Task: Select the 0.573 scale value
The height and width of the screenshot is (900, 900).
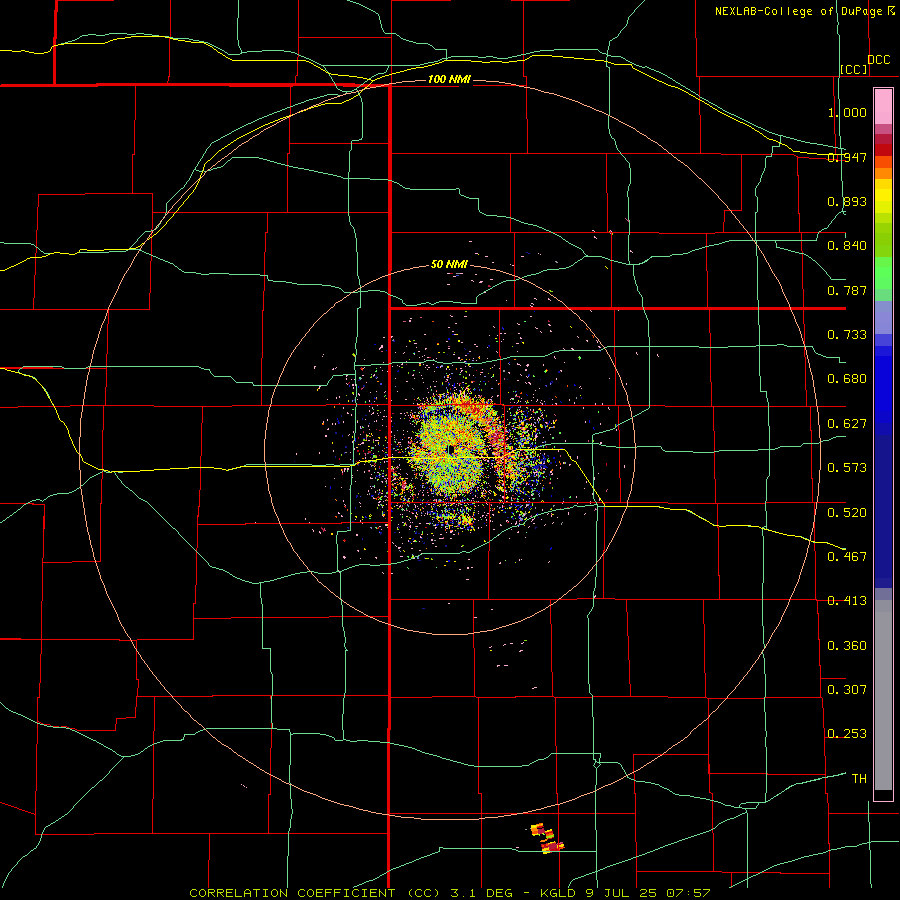Action: coord(847,468)
